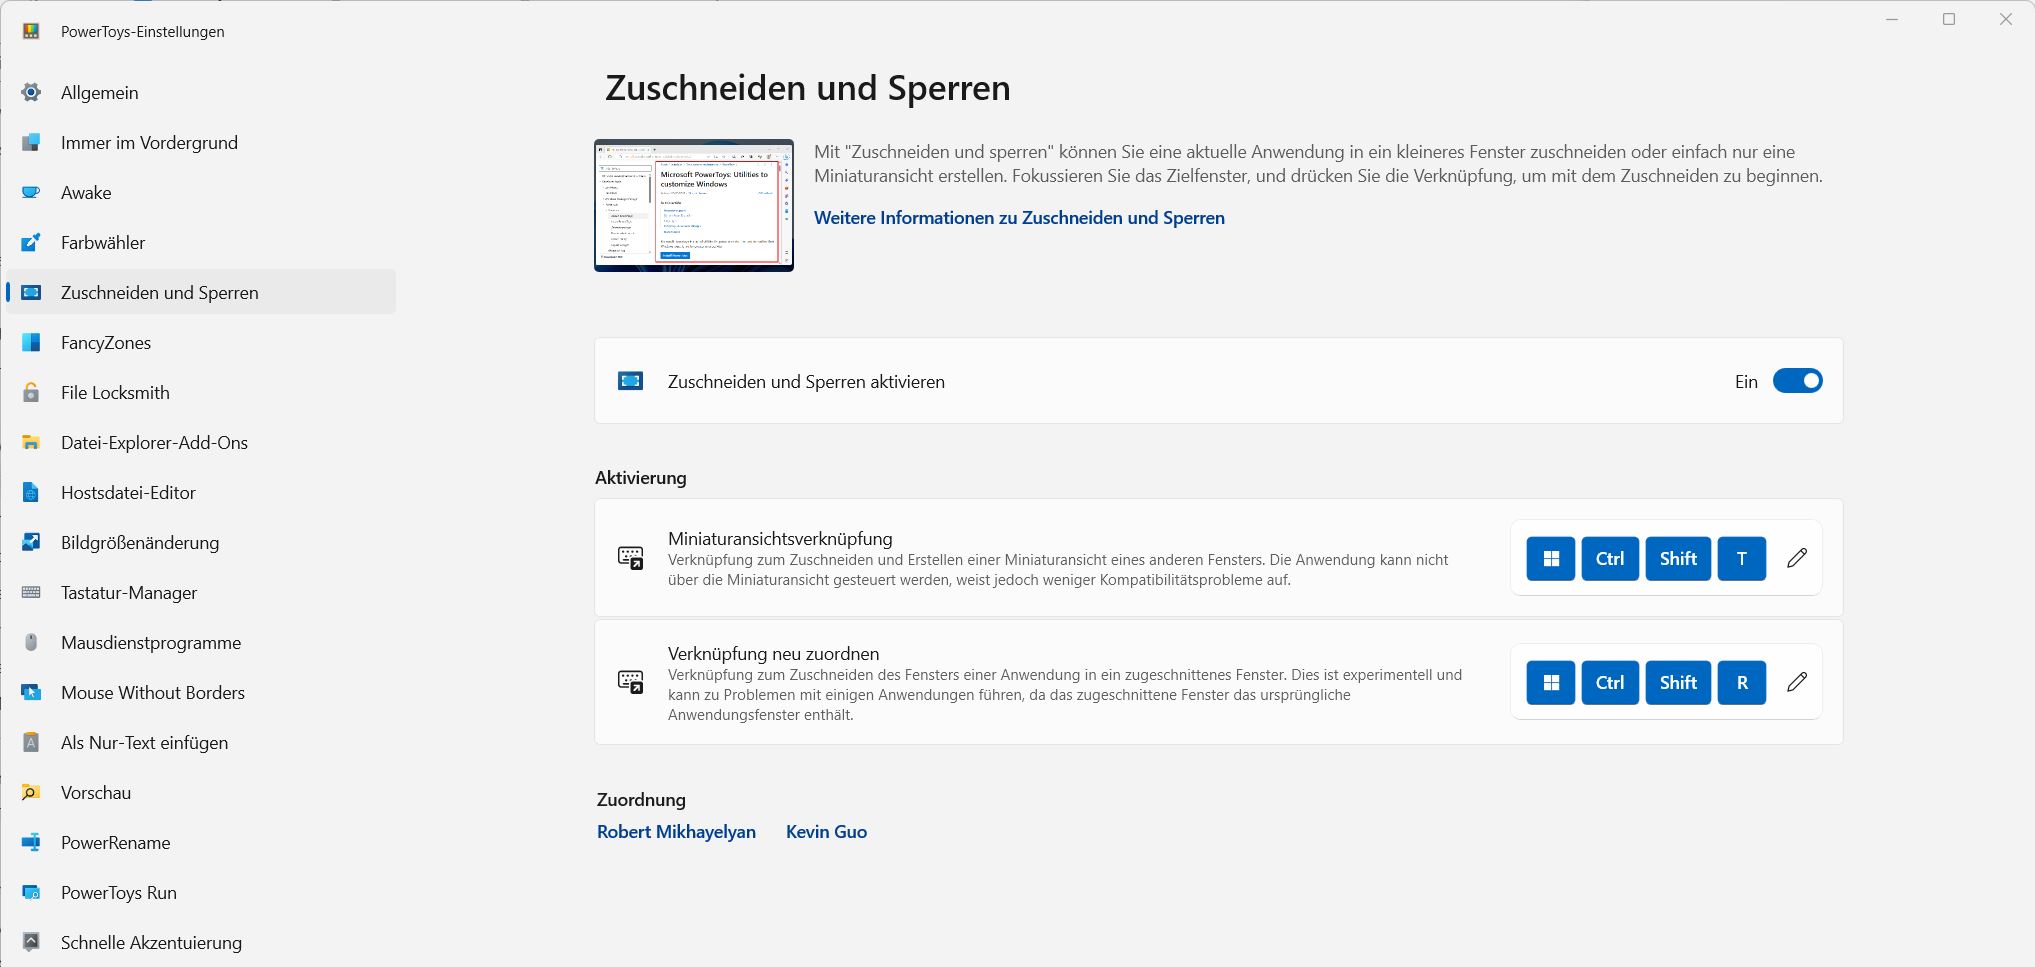Image resolution: width=2035 pixels, height=967 pixels.
Task: Click the Mausdienstprogramme mouse icon
Action: coord(31,643)
